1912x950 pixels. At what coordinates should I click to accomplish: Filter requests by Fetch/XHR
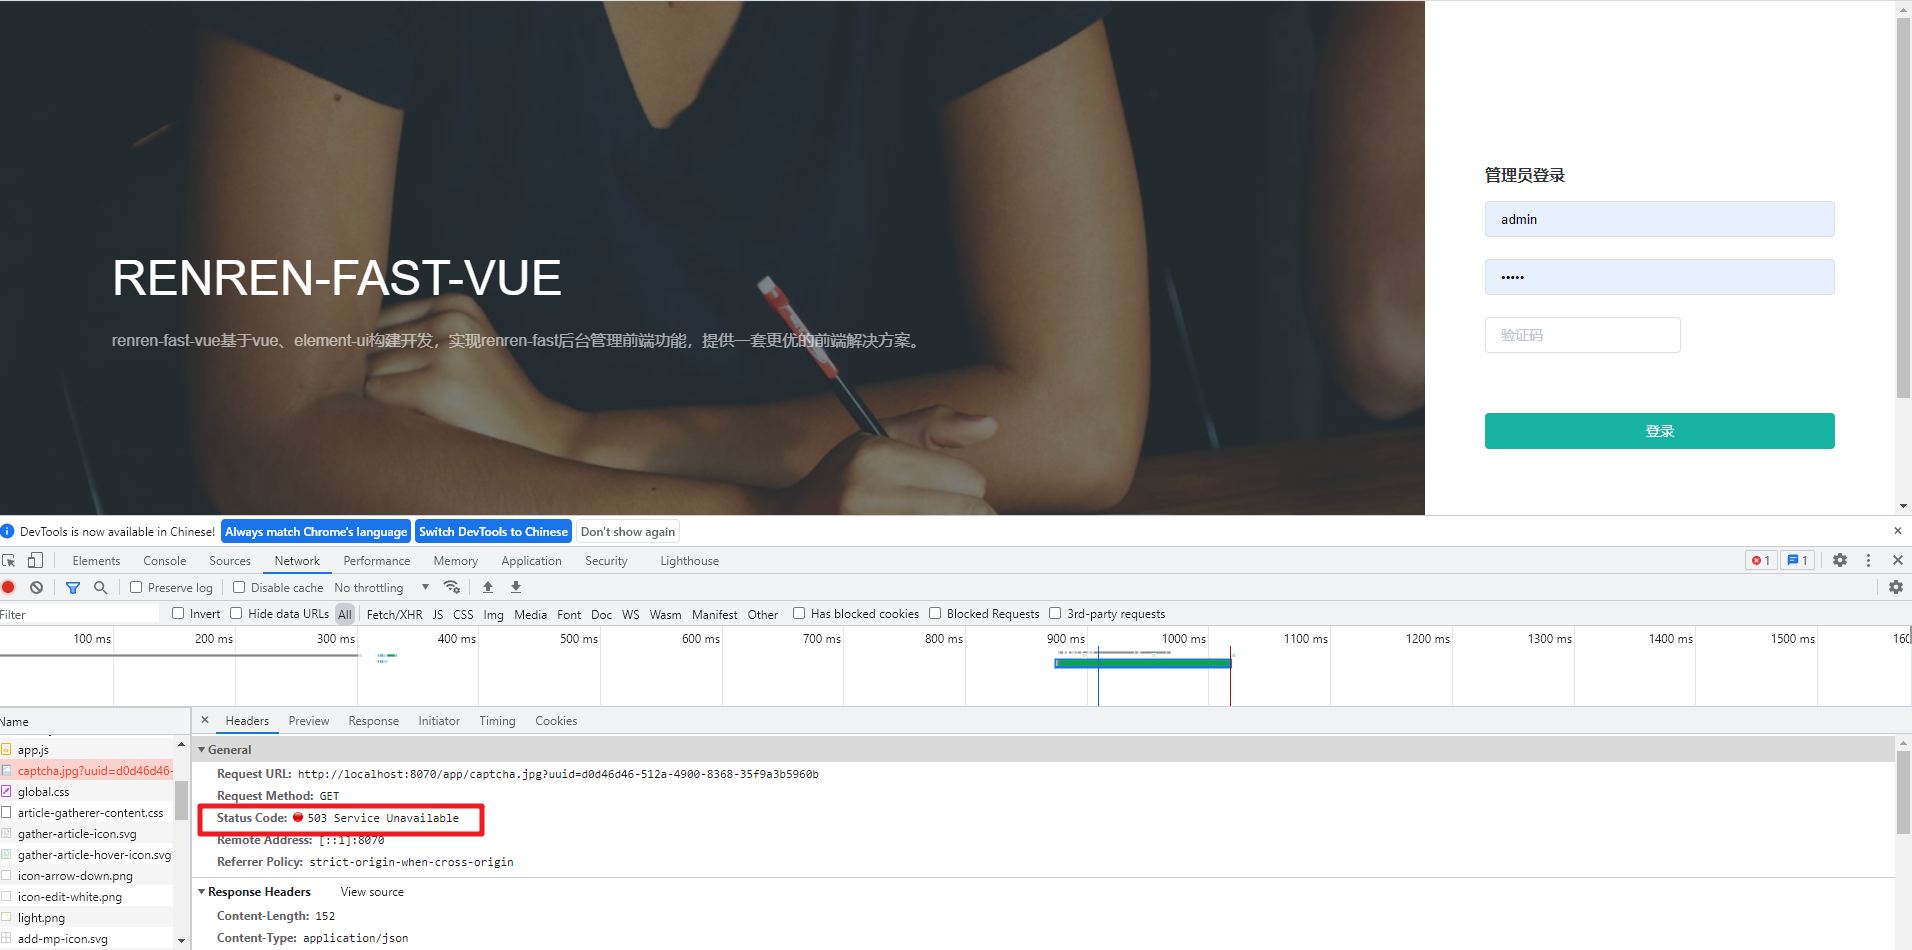click(x=395, y=614)
